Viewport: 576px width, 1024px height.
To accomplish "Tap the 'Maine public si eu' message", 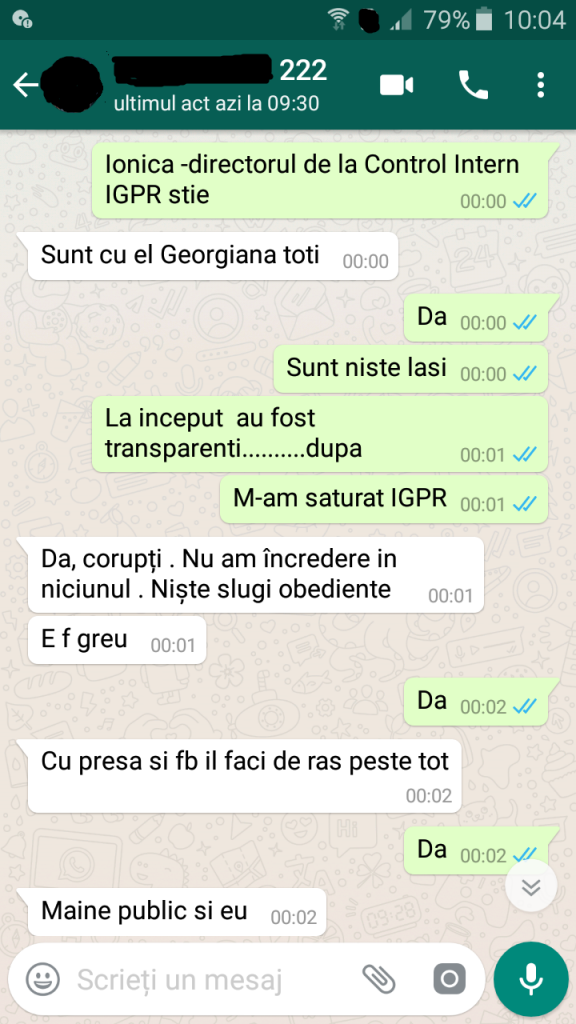I will pos(177,912).
